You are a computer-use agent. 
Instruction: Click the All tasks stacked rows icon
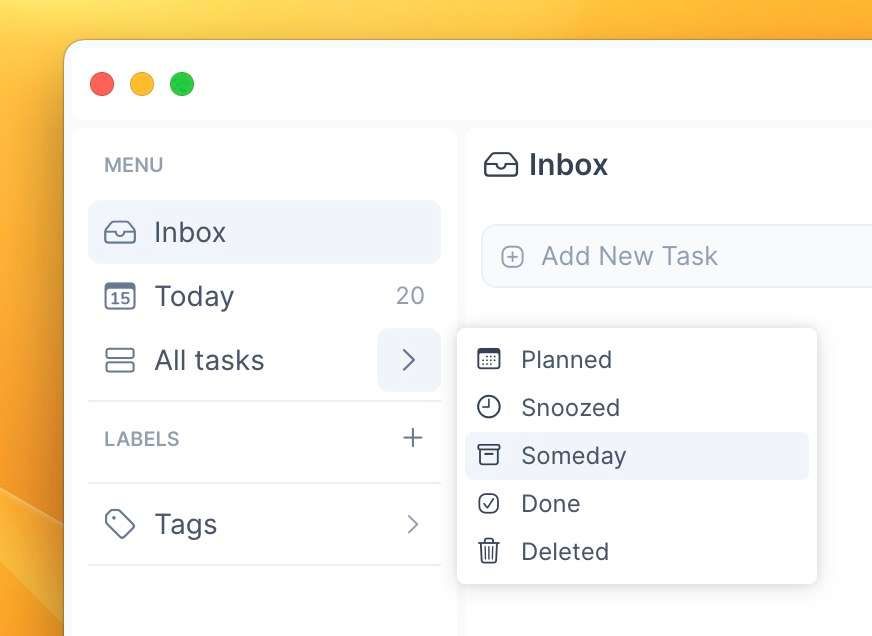120,360
